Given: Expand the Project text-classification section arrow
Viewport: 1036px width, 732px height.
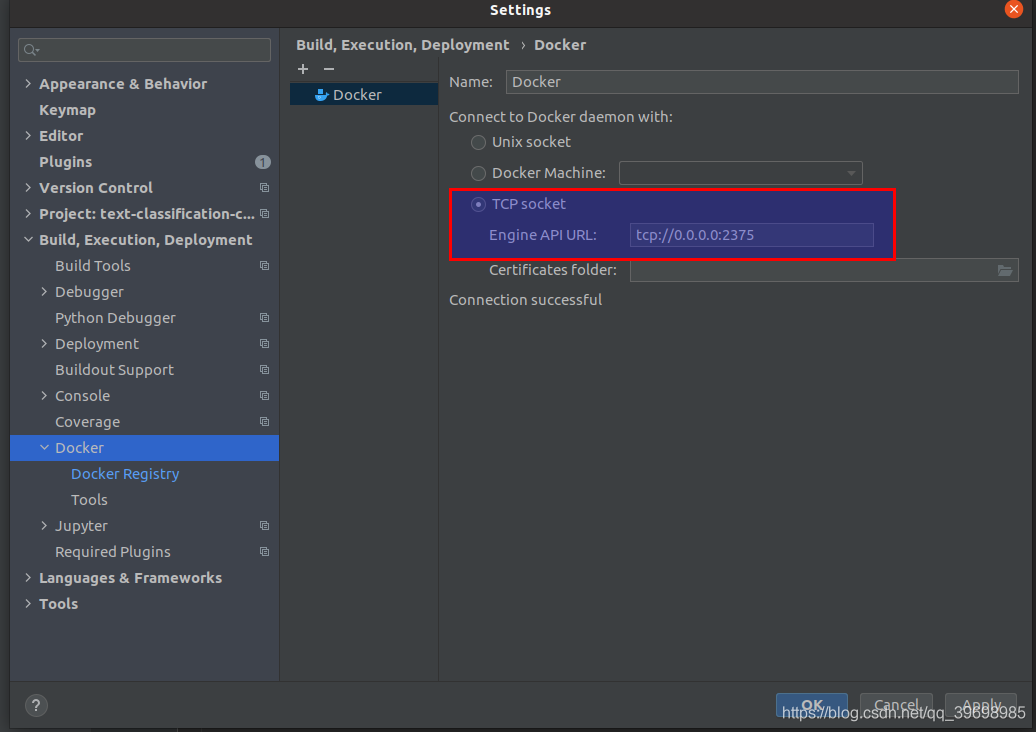Looking at the screenshot, I should click(x=28, y=213).
